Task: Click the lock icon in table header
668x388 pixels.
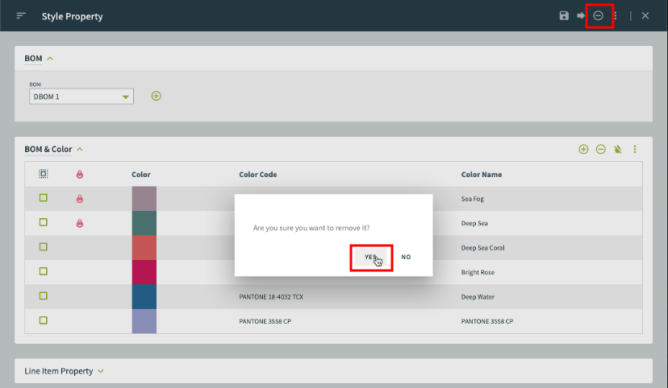Action: pyautogui.click(x=80, y=174)
